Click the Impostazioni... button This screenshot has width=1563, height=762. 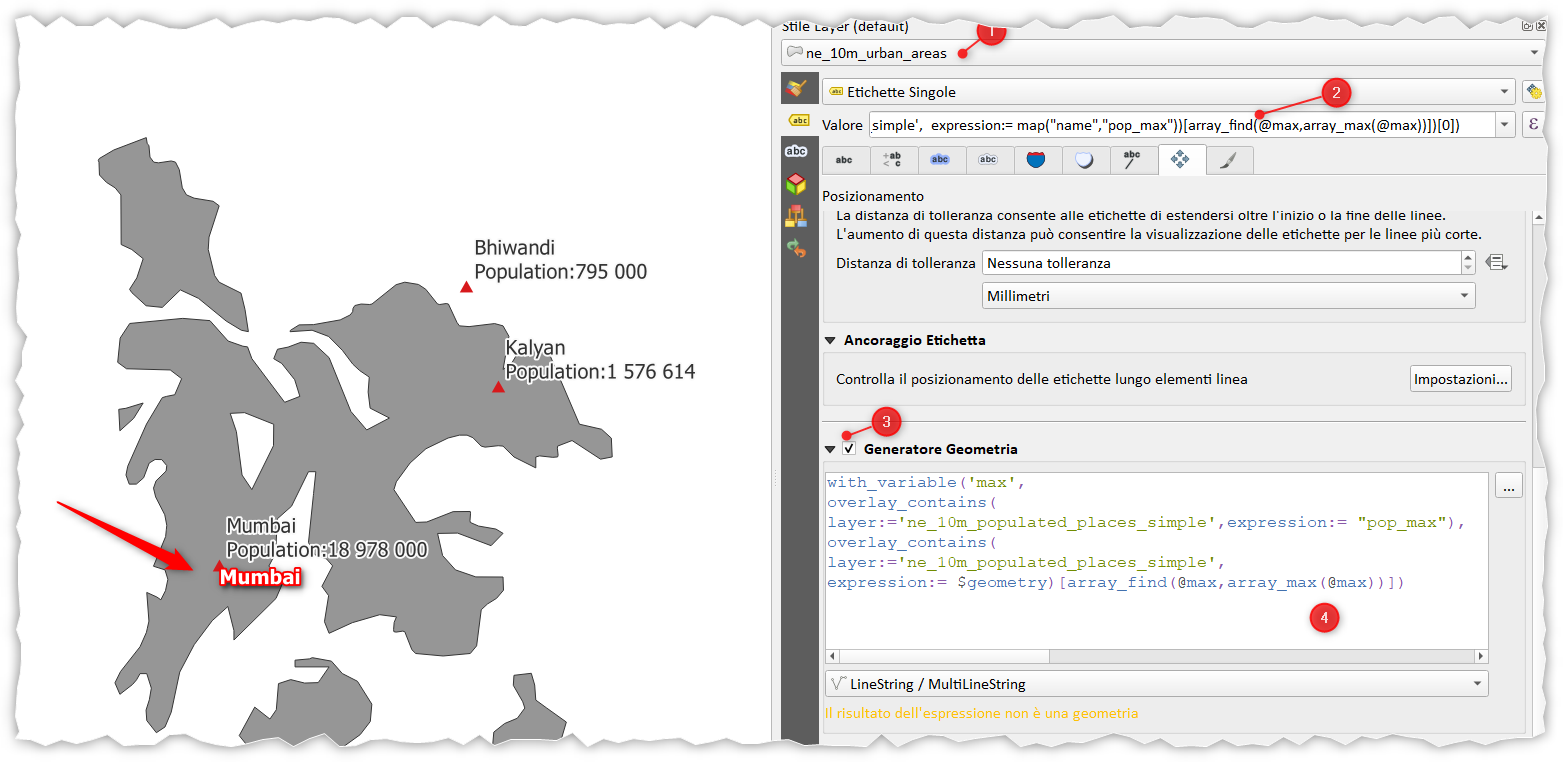(x=1460, y=380)
